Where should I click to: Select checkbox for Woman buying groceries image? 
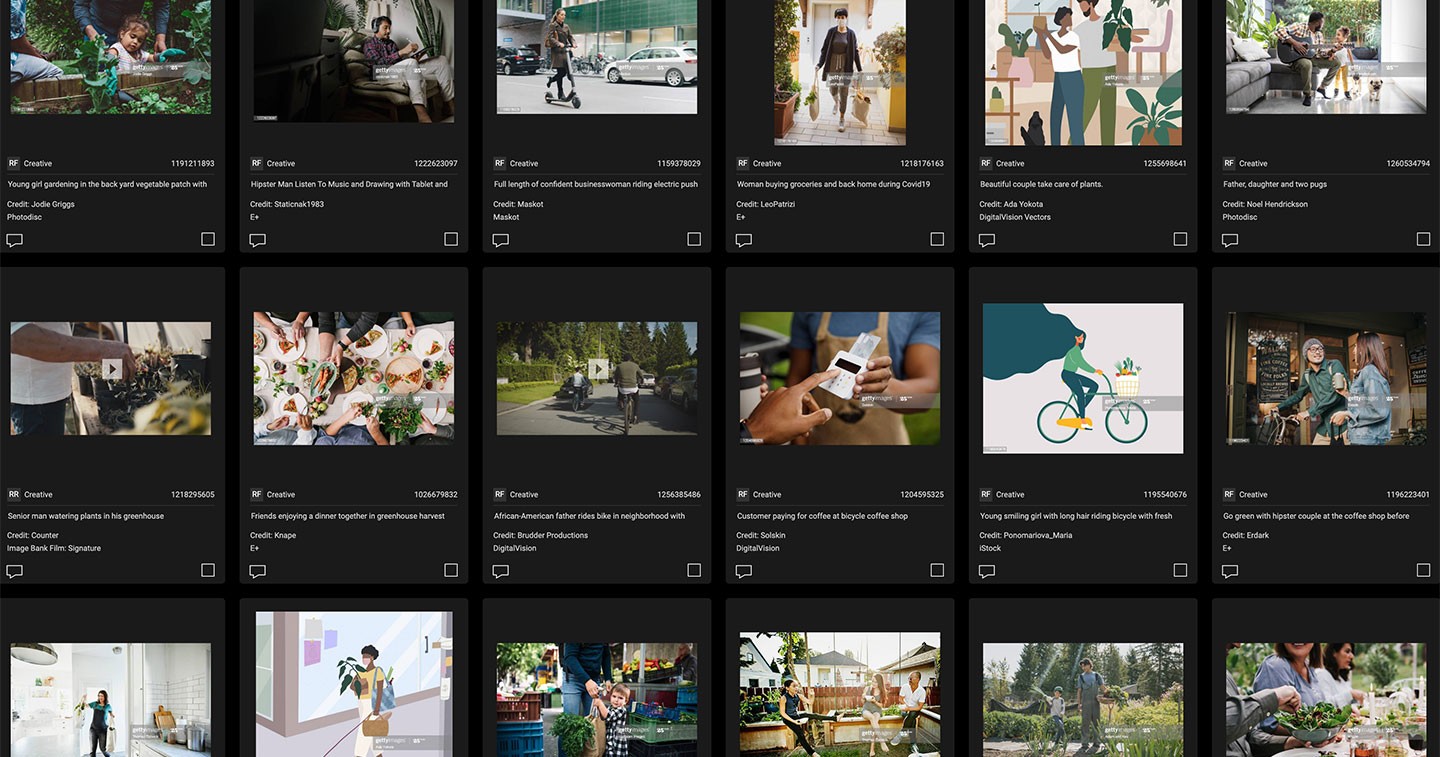pos(937,239)
